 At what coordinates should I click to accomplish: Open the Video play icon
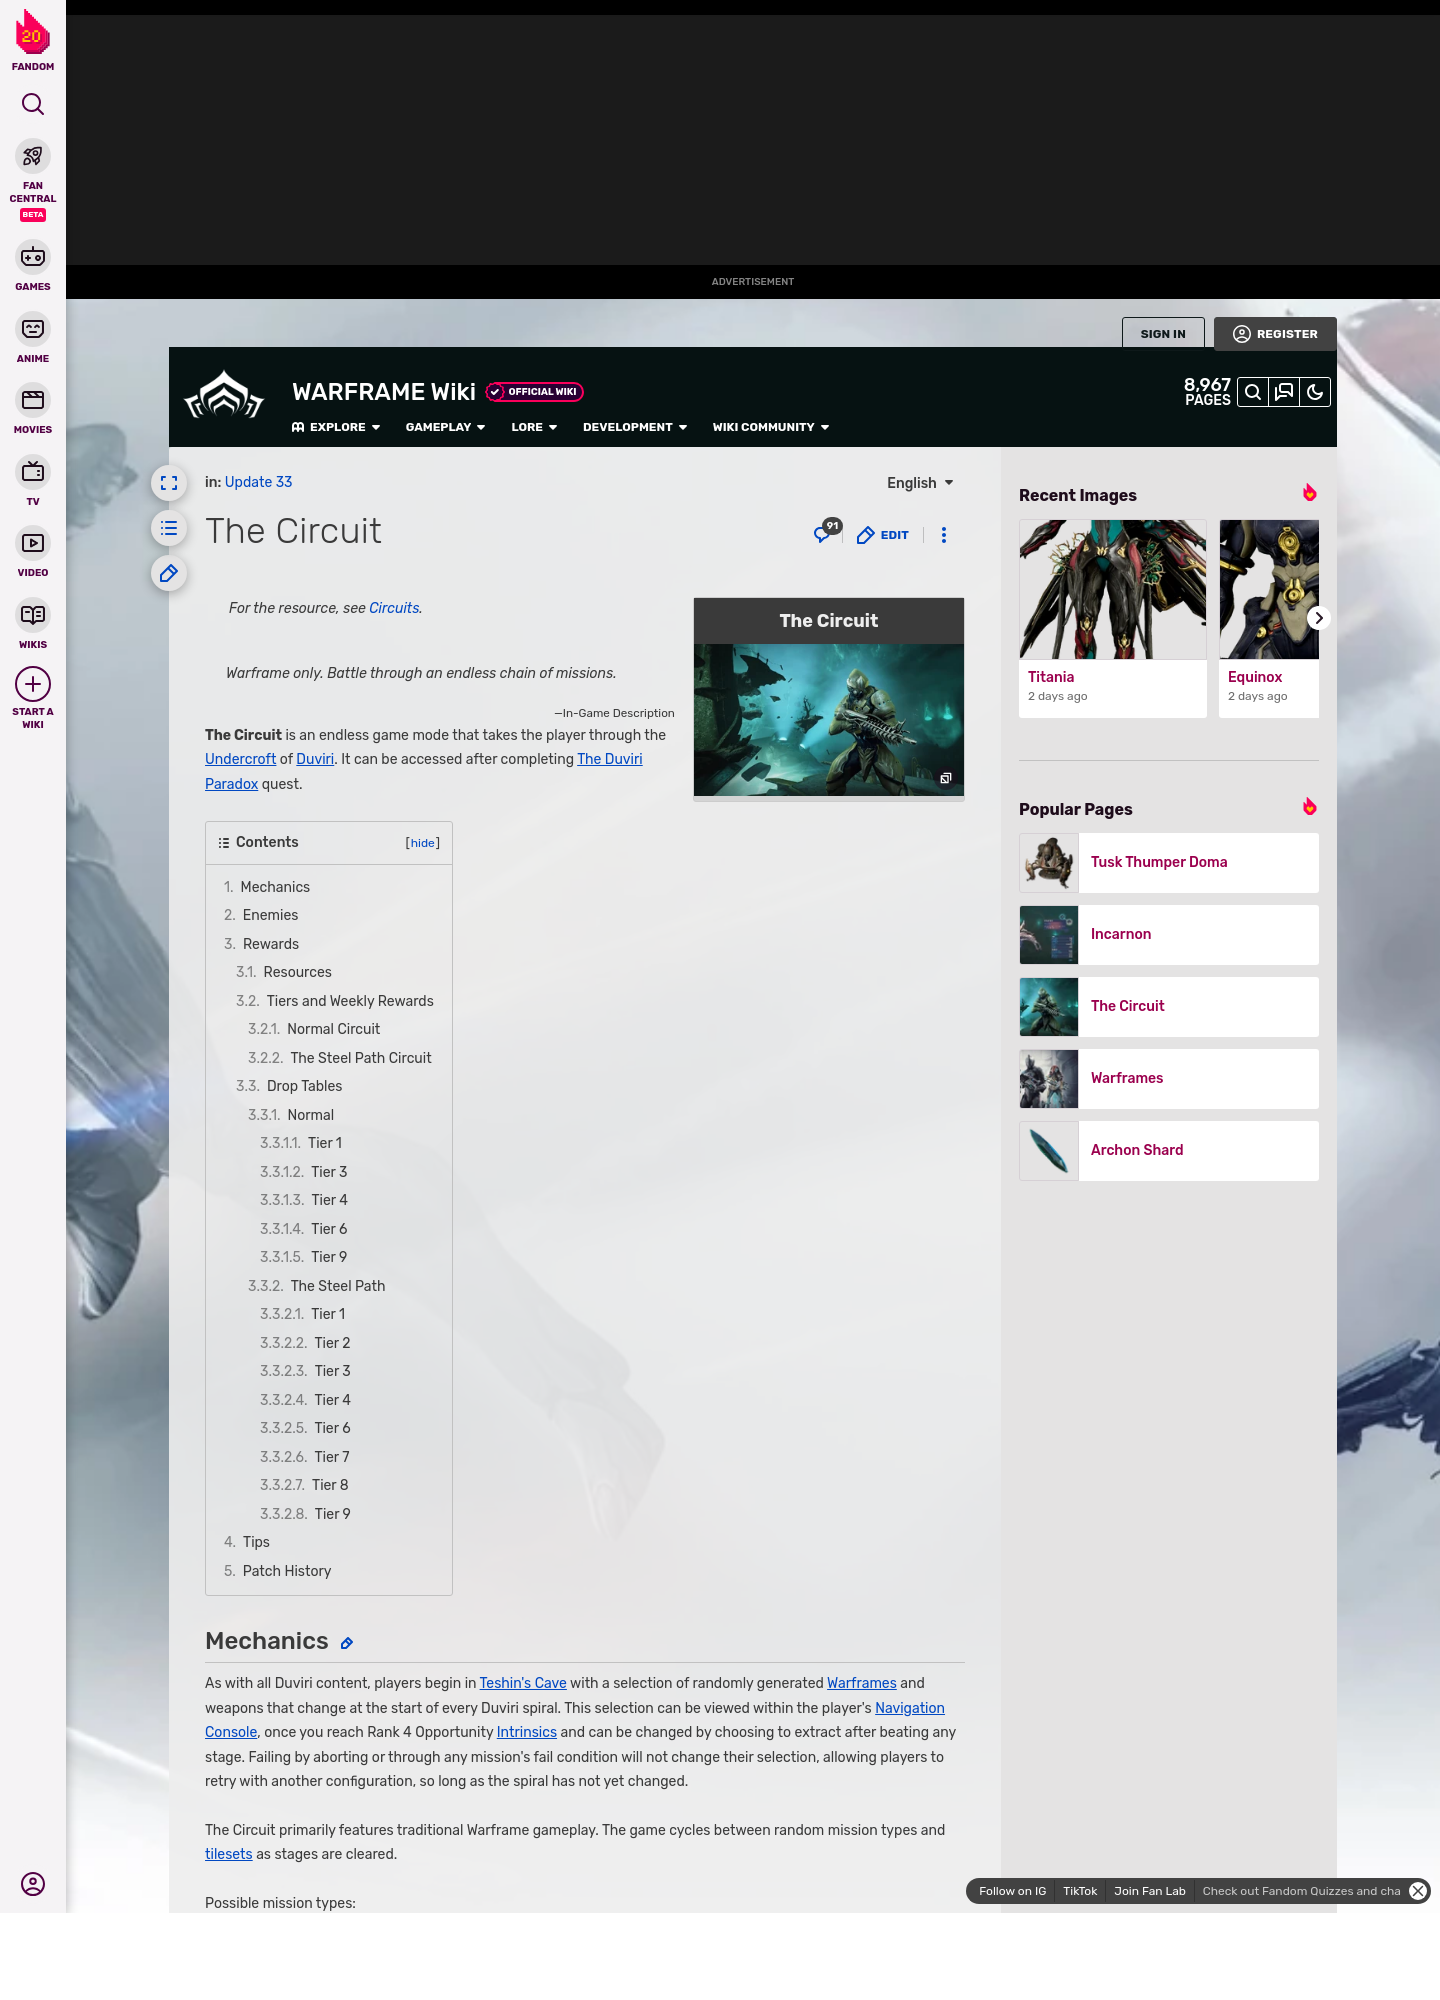click(33, 543)
